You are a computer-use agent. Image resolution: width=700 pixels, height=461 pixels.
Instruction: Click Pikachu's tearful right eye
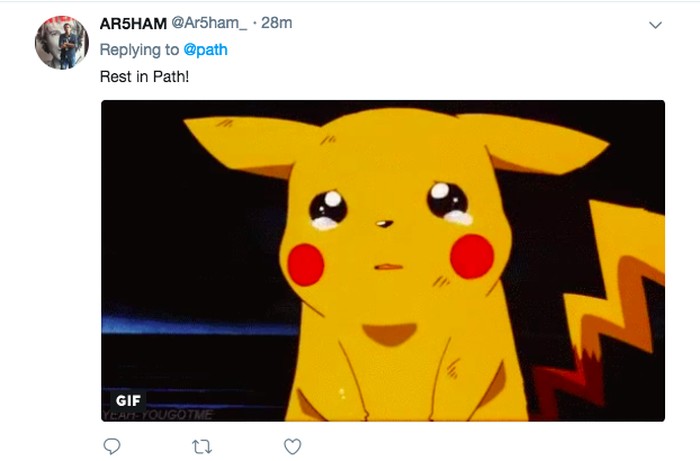(446, 201)
